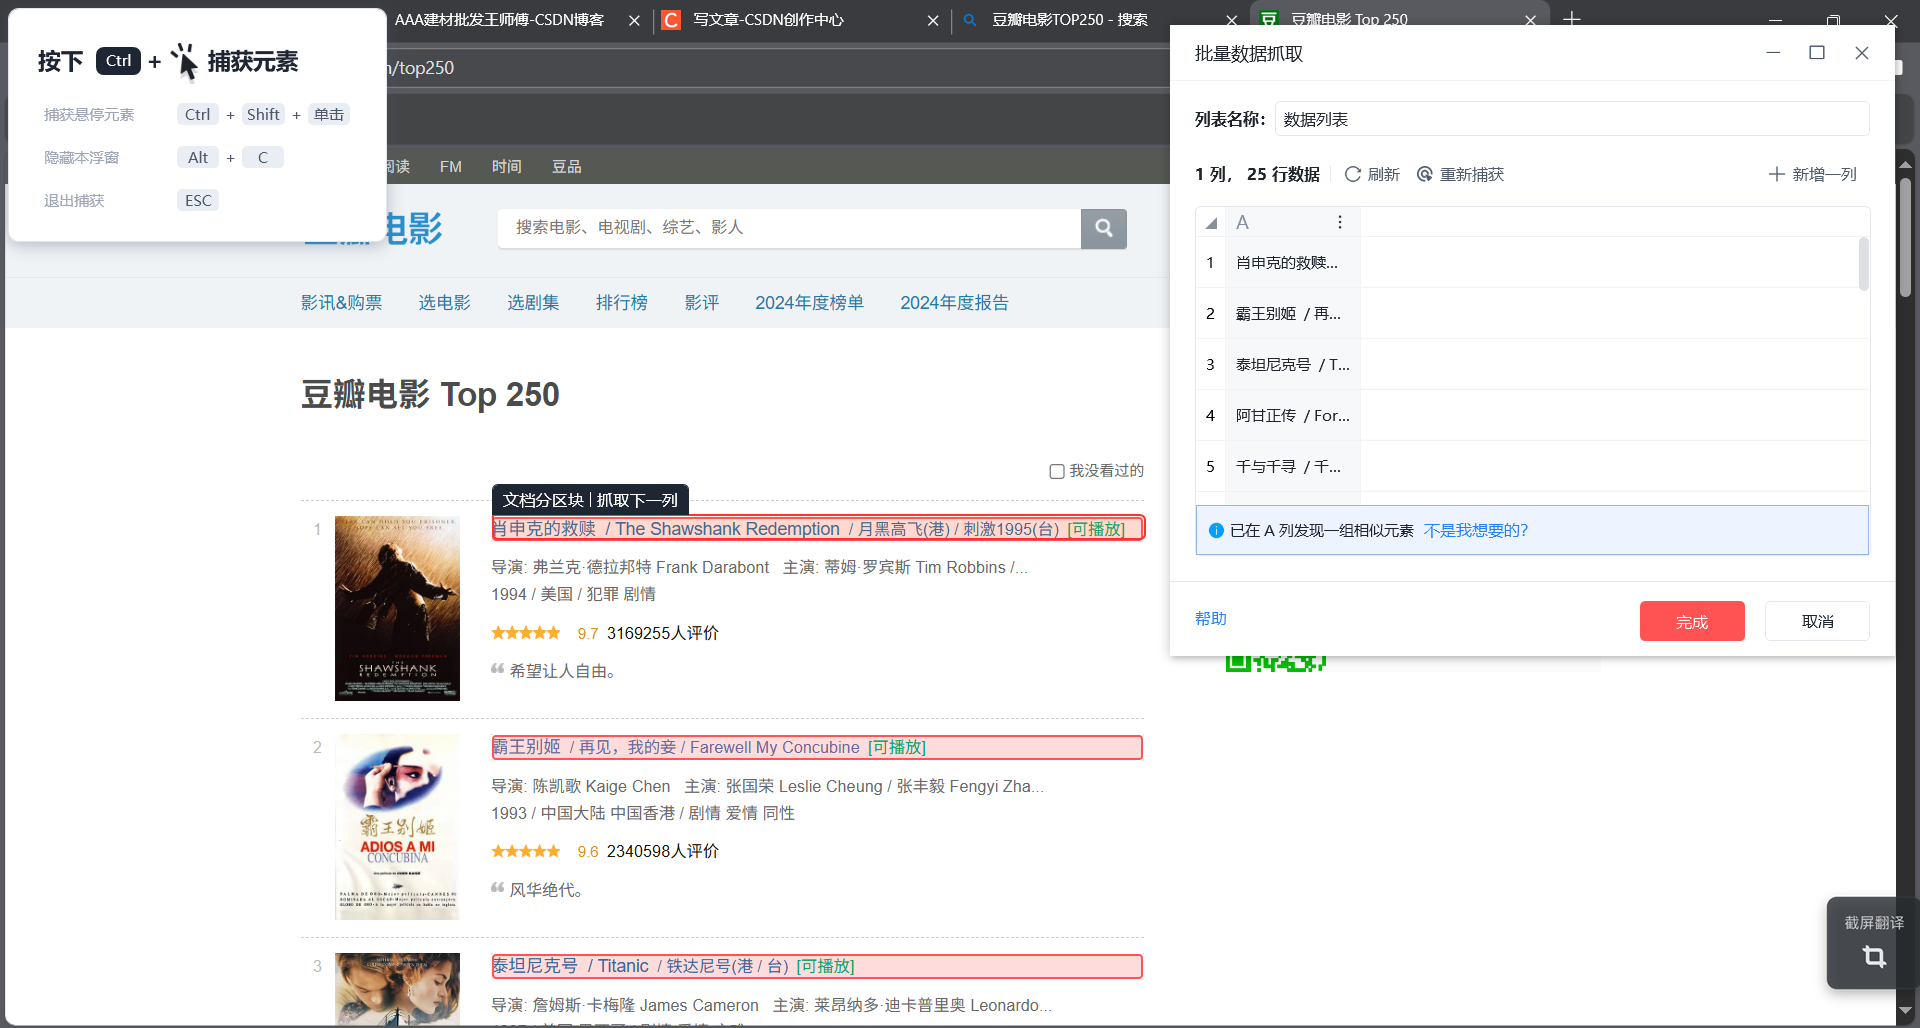Screen dimensions: 1920x1028
Task: Open 影评 nav item
Action: [x=702, y=303]
